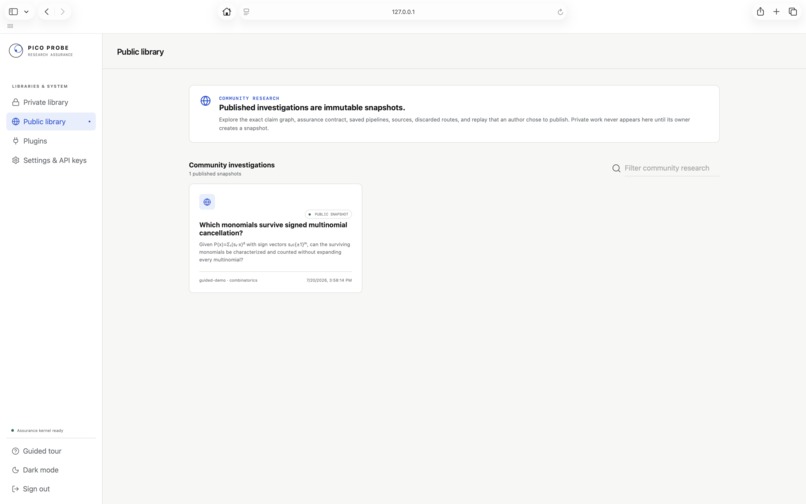Click the sign-out arrow icon
Viewport: 806px width, 504px height.
(x=15, y=489)
